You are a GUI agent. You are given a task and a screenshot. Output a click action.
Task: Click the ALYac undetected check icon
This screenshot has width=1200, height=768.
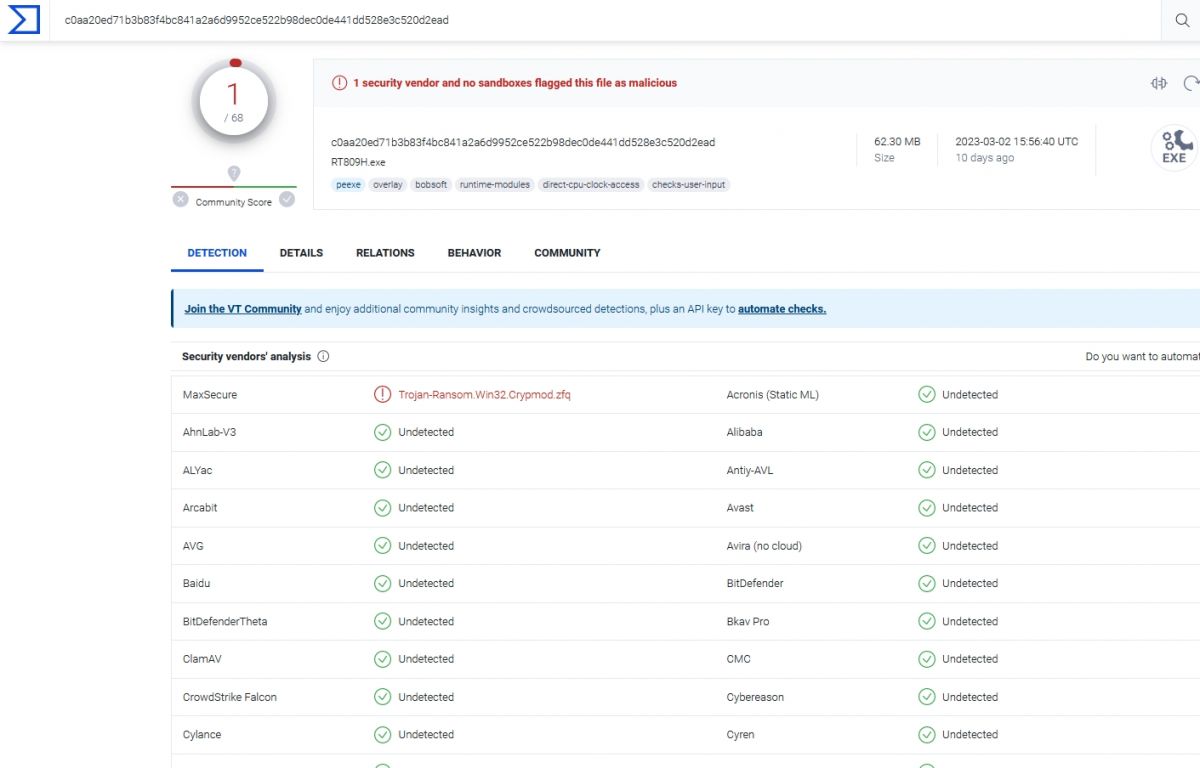(x=382, y=470)
